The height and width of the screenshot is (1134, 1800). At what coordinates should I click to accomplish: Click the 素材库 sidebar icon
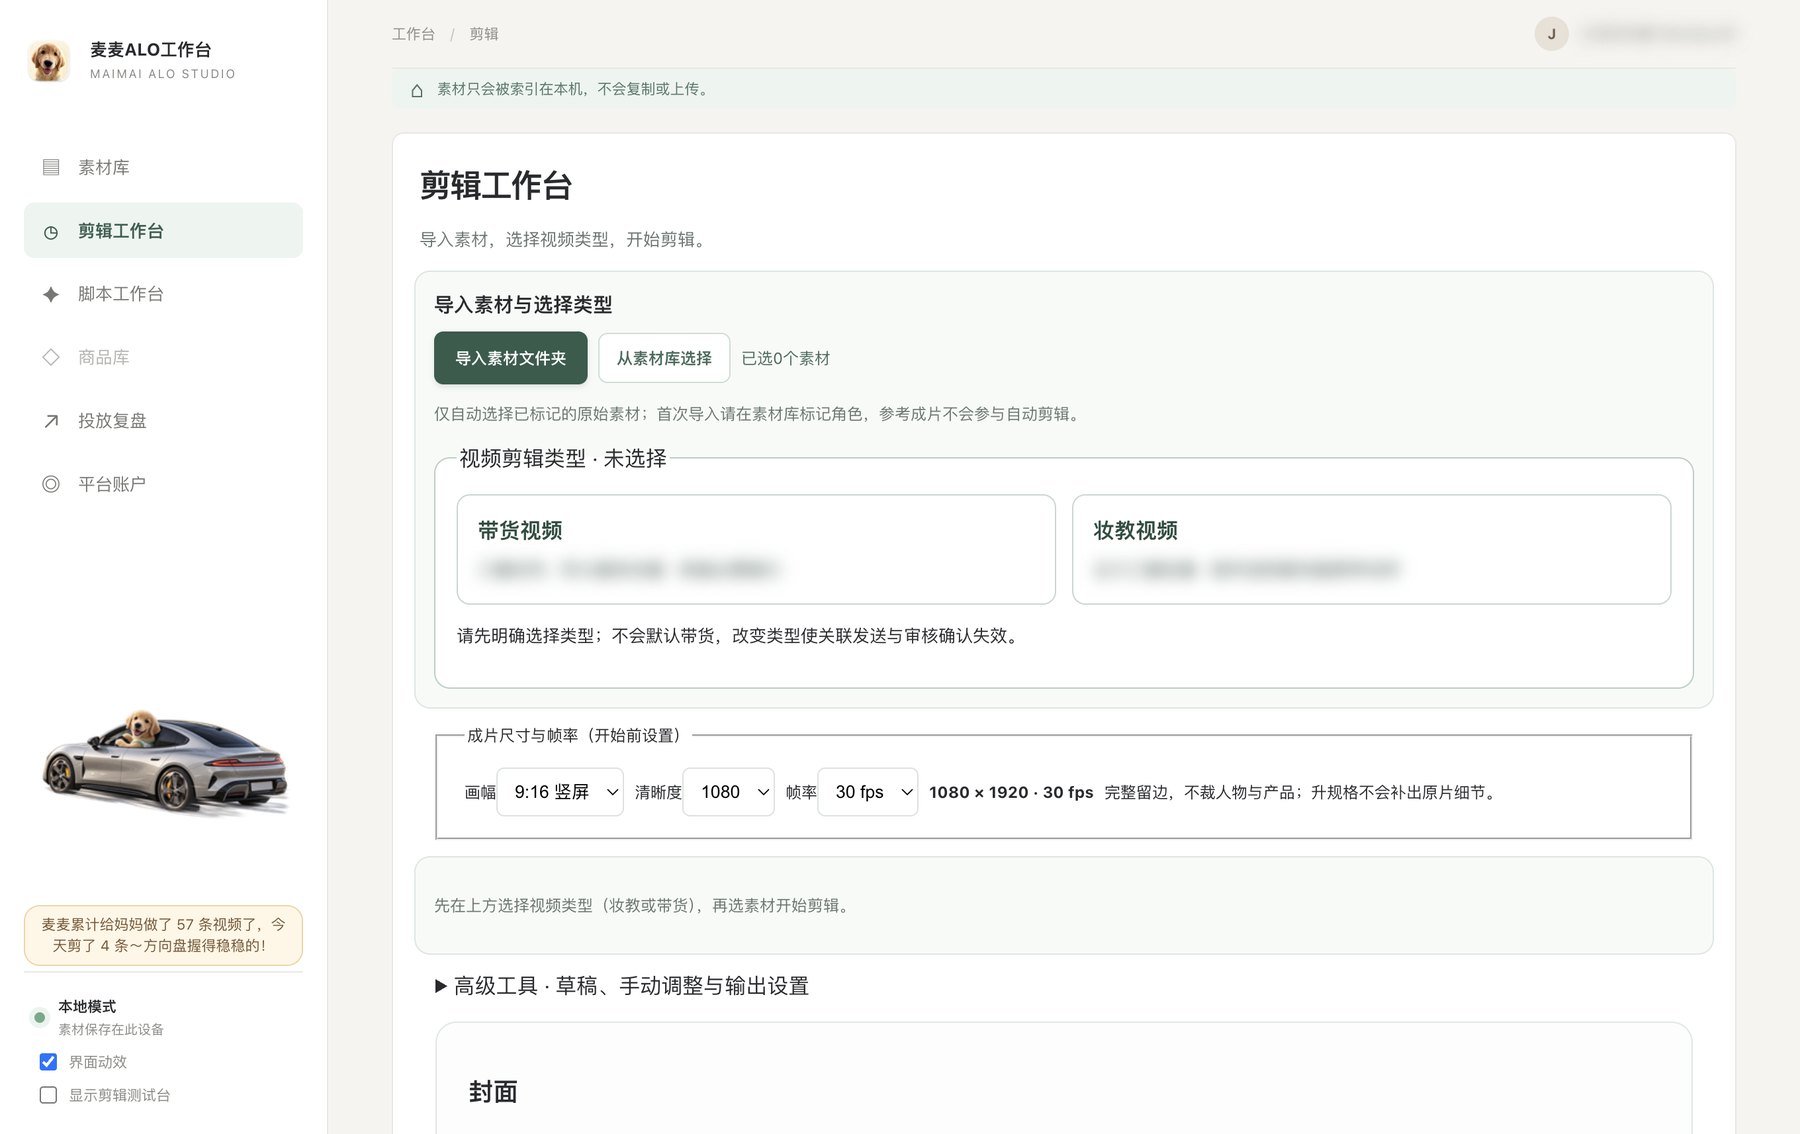pyautogui.click(x=51, y=167)
